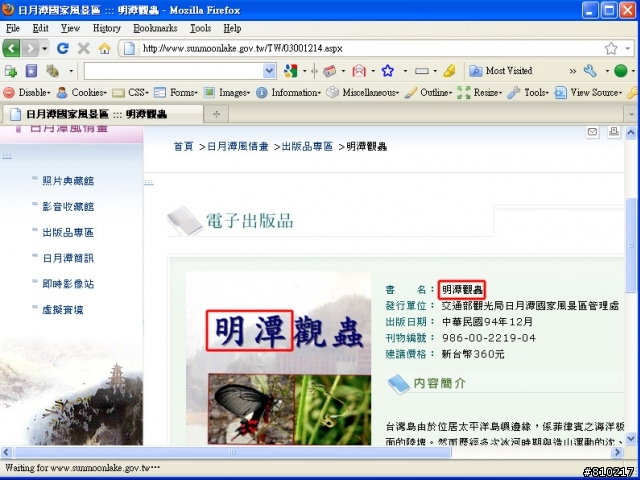
Task: Click the print page icon
Action: (613, 132)
